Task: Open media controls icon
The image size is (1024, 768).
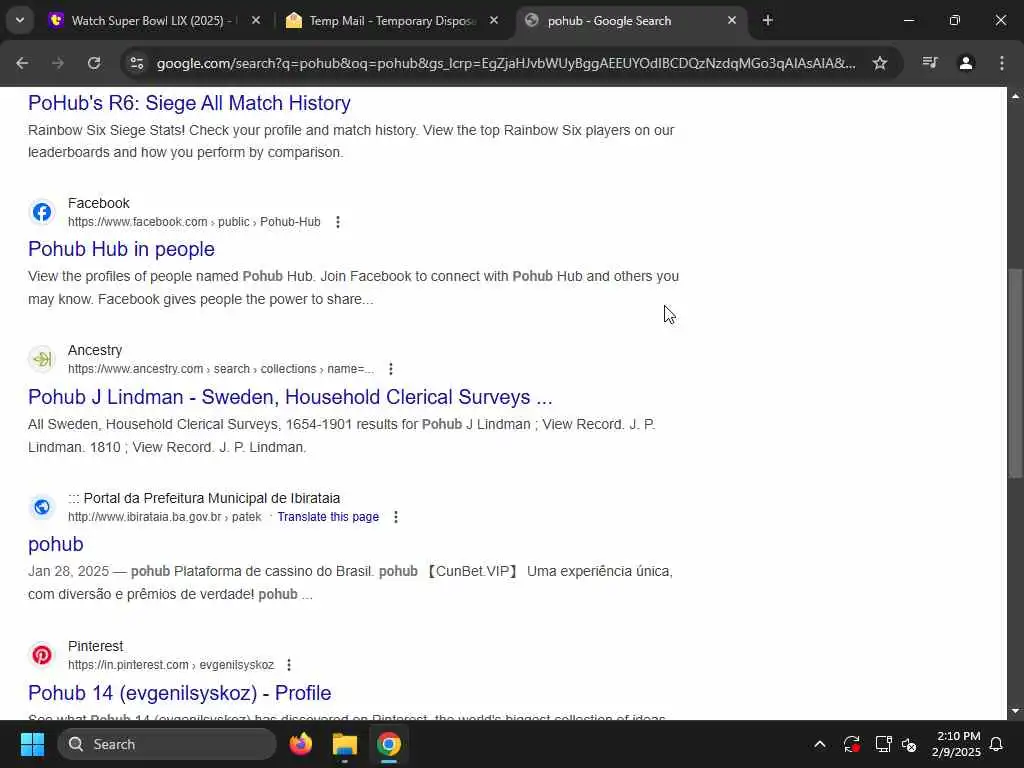Action: [x=930, y=63]
